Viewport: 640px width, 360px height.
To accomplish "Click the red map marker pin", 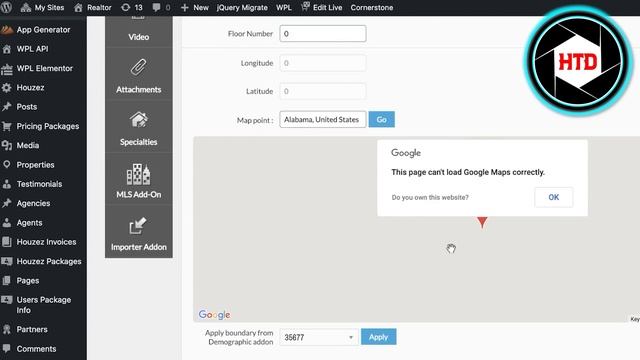I will tap(482, 222).
